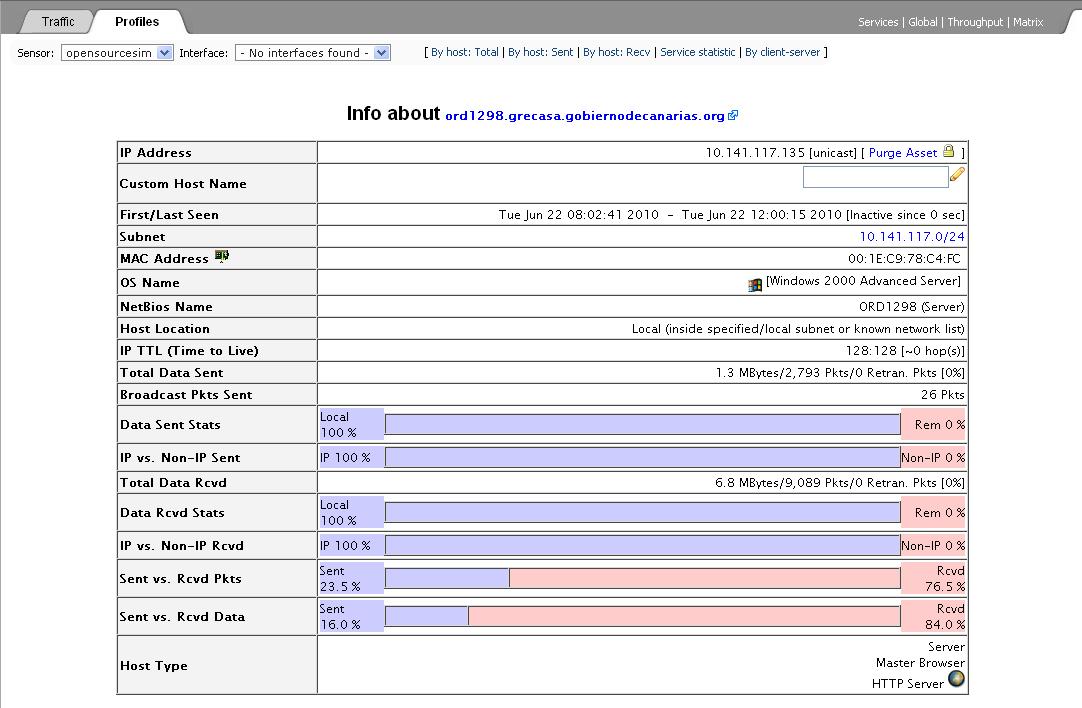Image resolution: width=1082 pixels, height=708 pixels.
Task: Click the Windows logo icon in OS Name
Action: (x=755, y=285)
